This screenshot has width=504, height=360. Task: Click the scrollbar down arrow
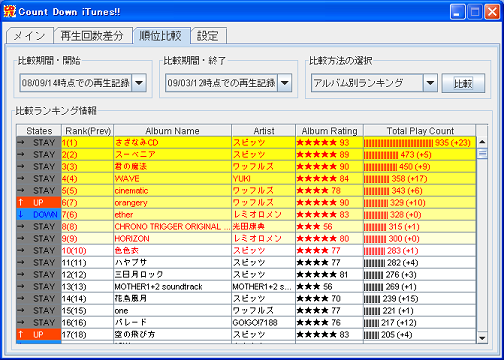point(482,338)
